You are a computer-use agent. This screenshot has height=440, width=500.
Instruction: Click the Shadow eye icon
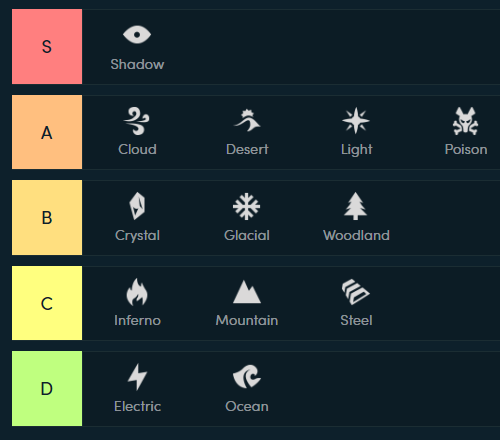137,35
